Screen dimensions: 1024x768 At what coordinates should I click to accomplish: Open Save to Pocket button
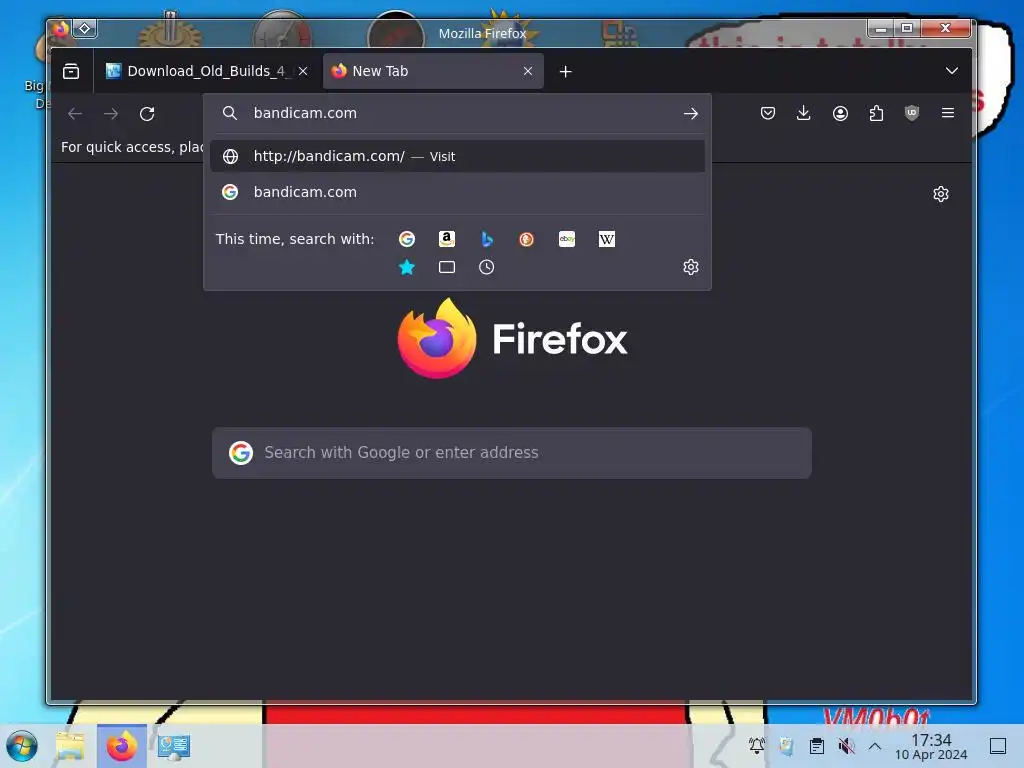coord(768,114)
